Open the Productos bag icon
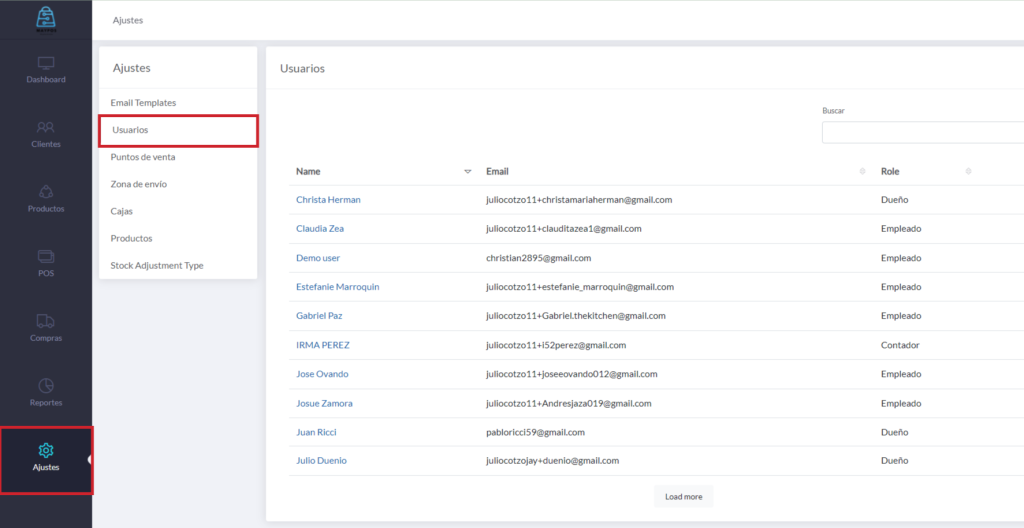This screenshot has width=1024, height=528. pos(46,192)
